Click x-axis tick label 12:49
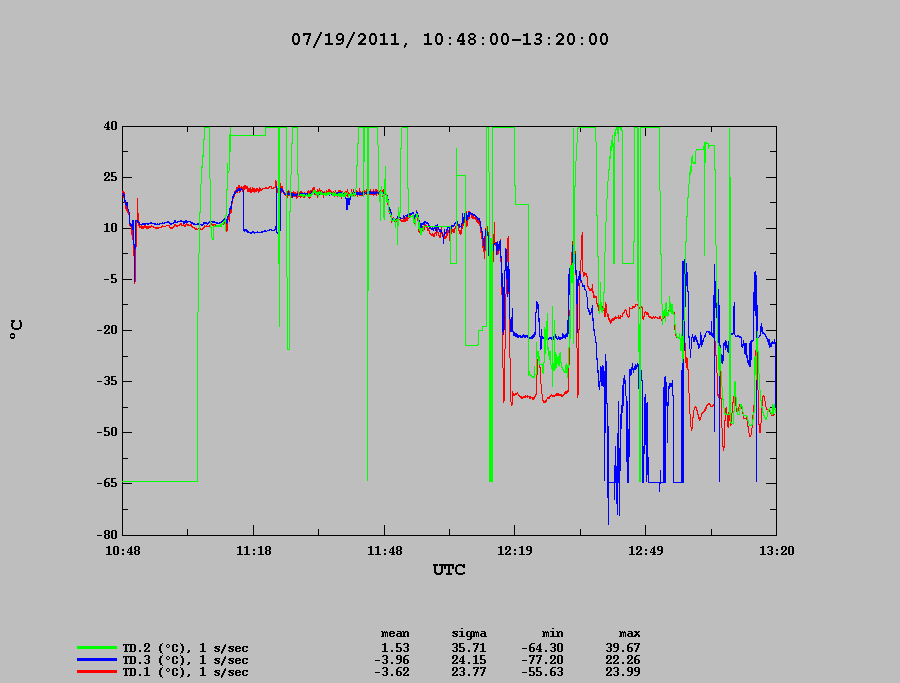The width and height of the screenshot is (900, 683). point(646,551)
